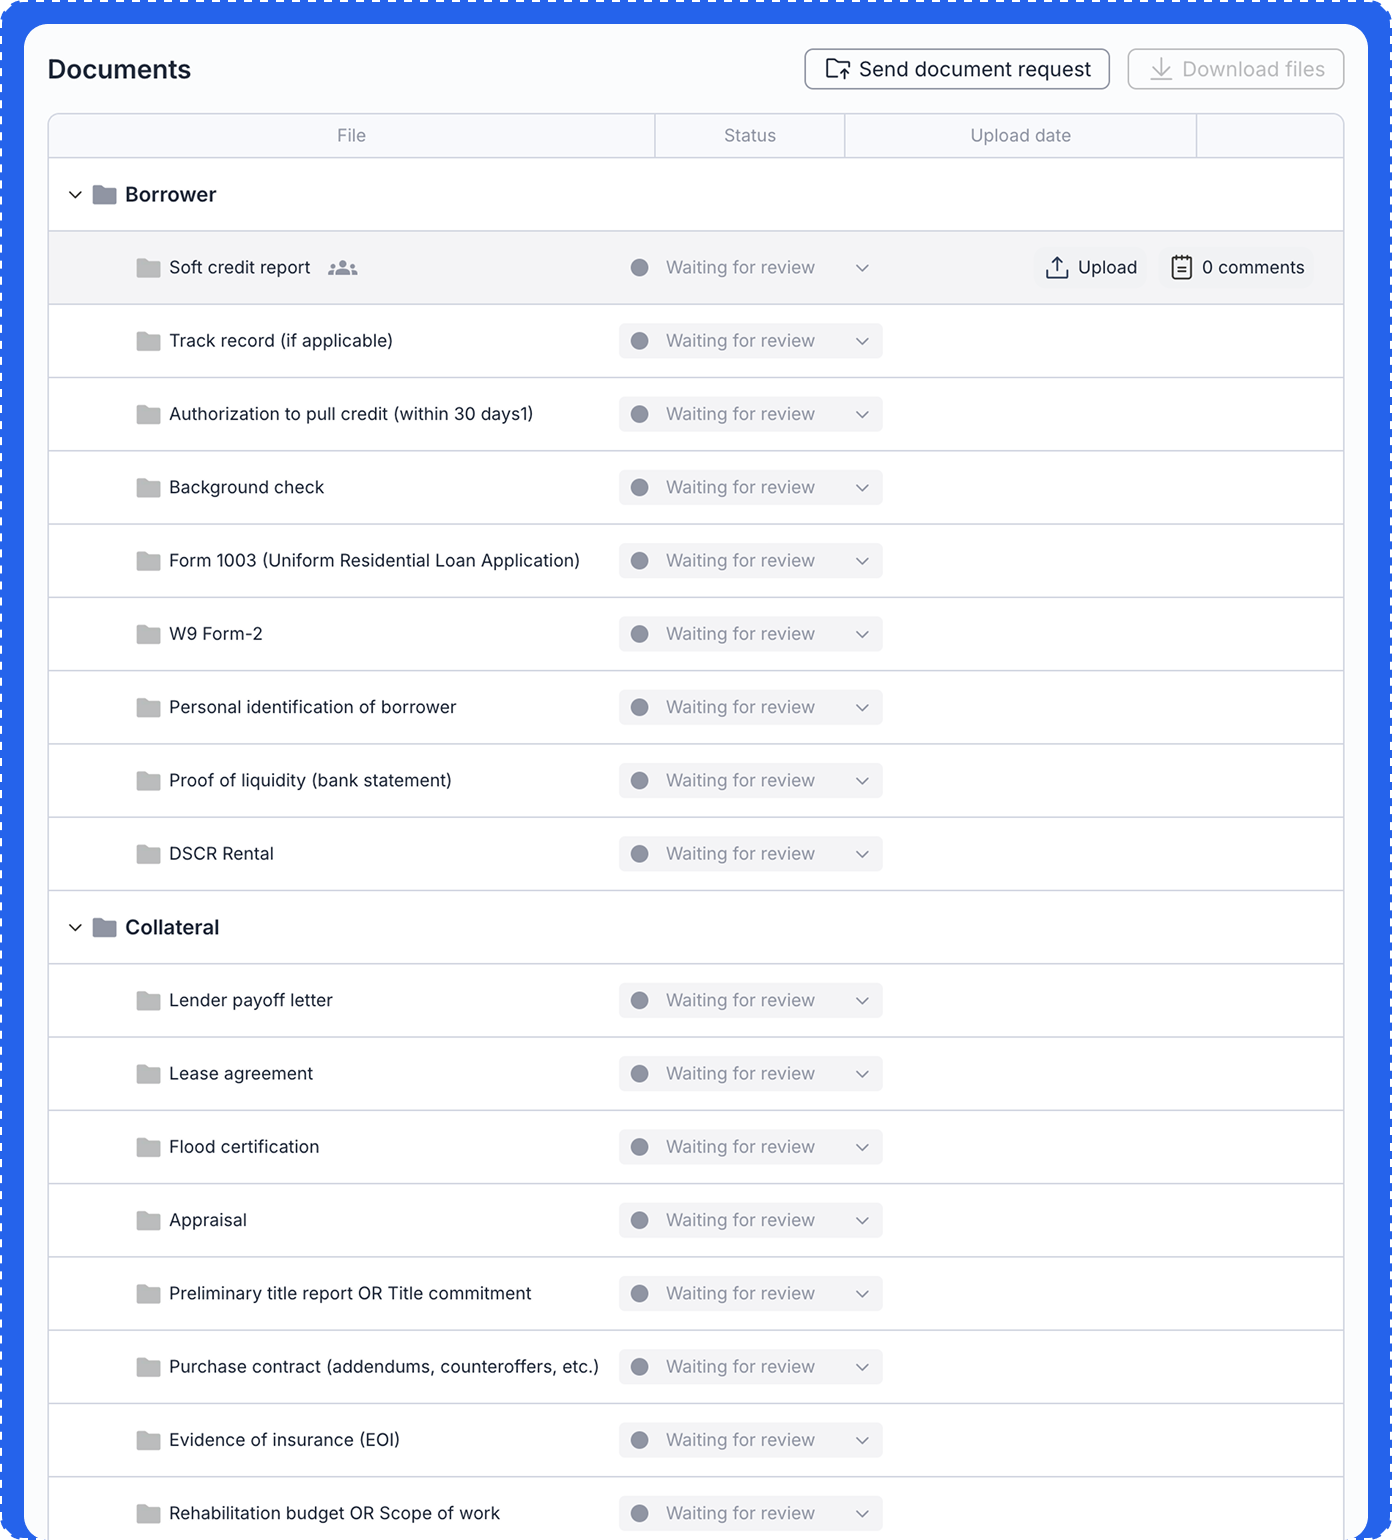The image size is (1392, 1540).
Task: Click the Collateral folder icon
Action: (105, 928)
